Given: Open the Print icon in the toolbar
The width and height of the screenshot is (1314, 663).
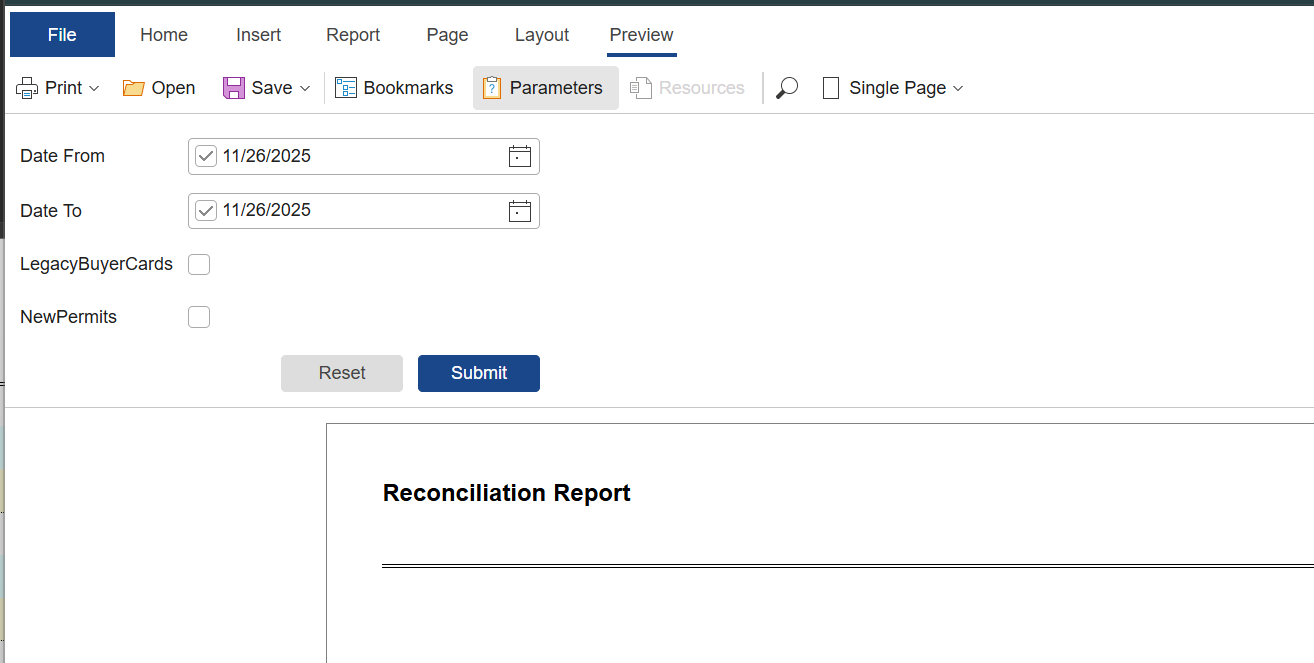Looking at the screenshot, I should click(x=26, y=87).
